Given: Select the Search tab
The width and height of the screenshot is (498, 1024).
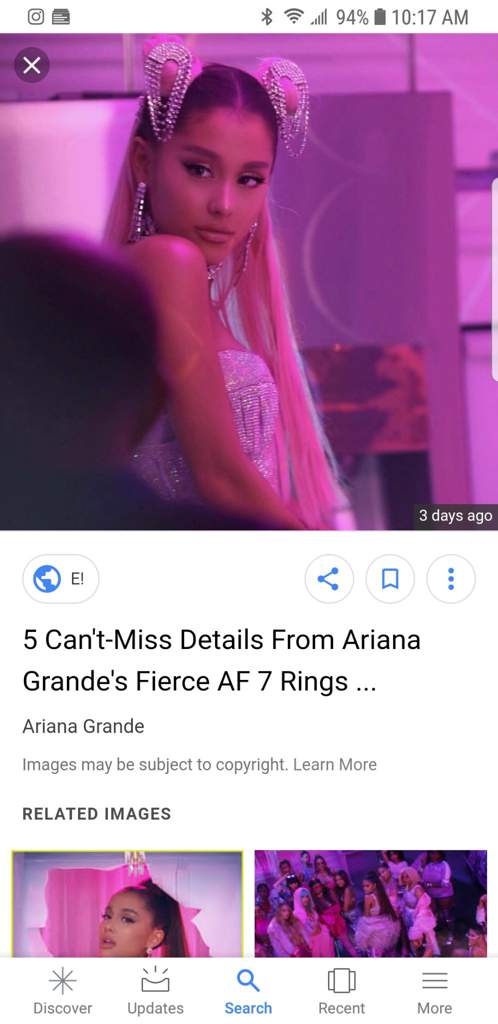Looking at the screenshot, I should coord(248,991).
